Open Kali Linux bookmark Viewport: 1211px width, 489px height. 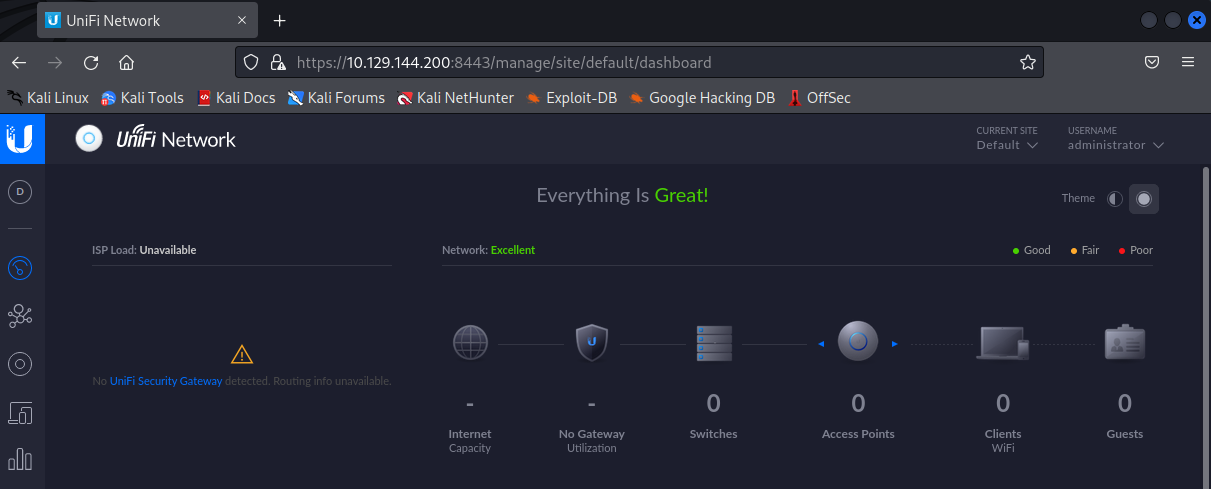click(48, 98)
